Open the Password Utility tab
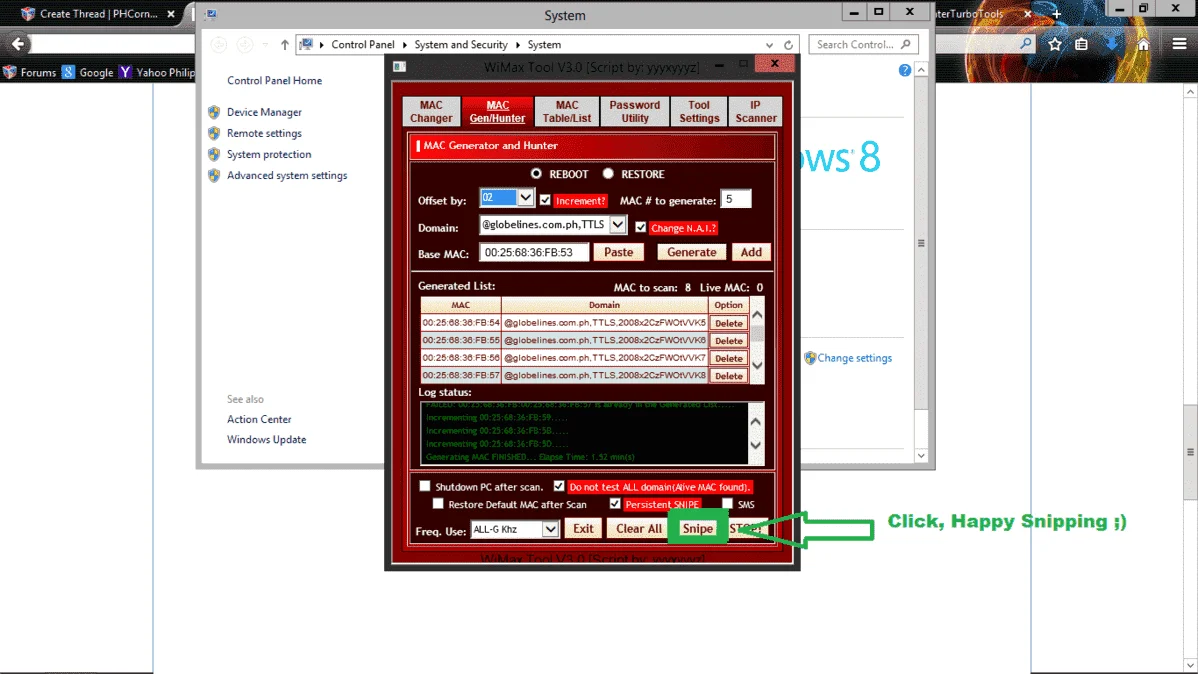The image size is (1198, 674). tap(634, 112)
